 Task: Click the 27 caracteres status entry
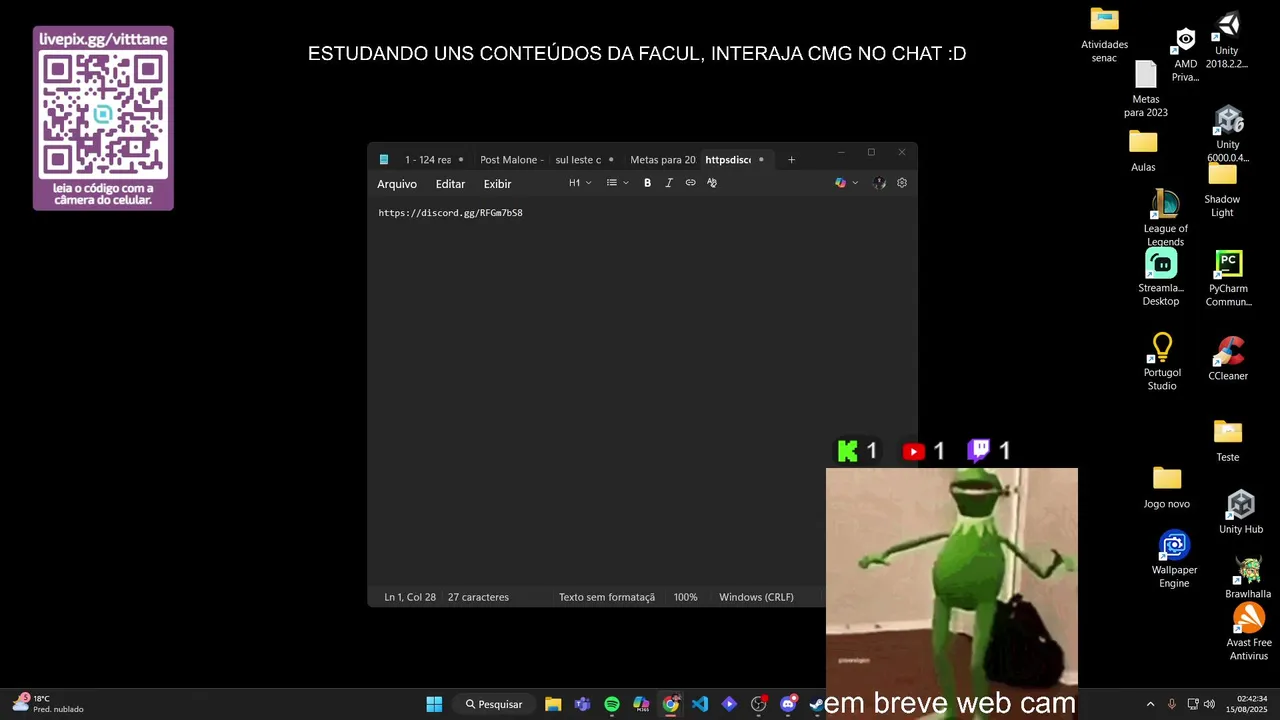(x=478, y=597)
